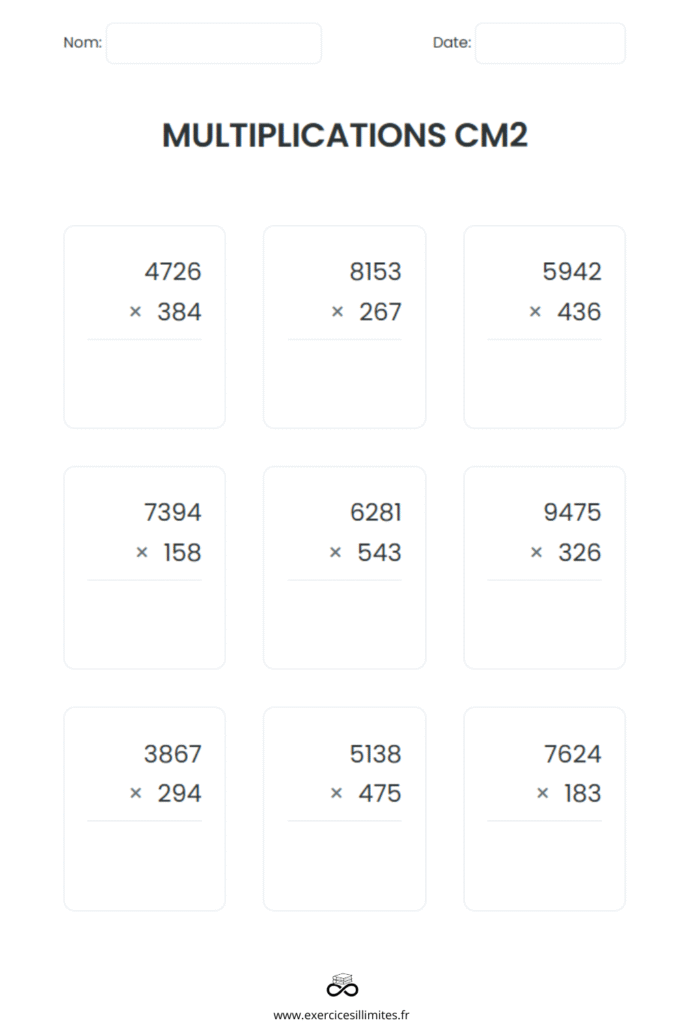Screen dimensions: 683x1024
Task: Open the www.exercicesillimites.fr link
Action: [x=342, y=1015]
